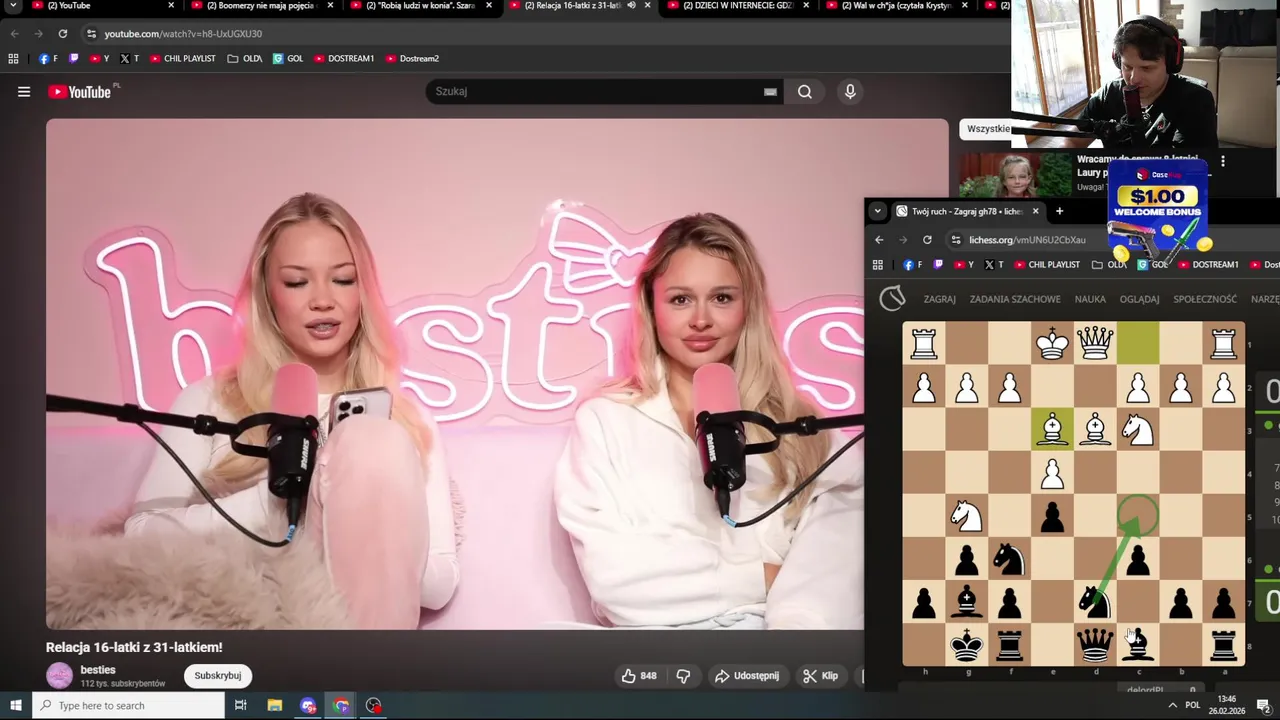Screen dimensions: 1280x720
Task: Reload the YouTube page
Action: pyautogui.click(x=62, y=34)
